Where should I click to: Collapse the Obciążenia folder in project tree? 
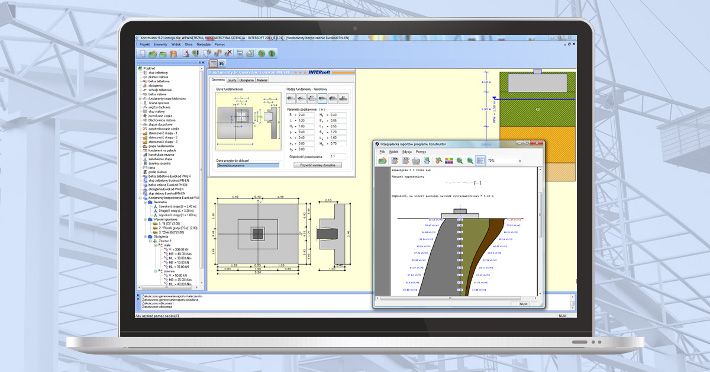[146, 236]
